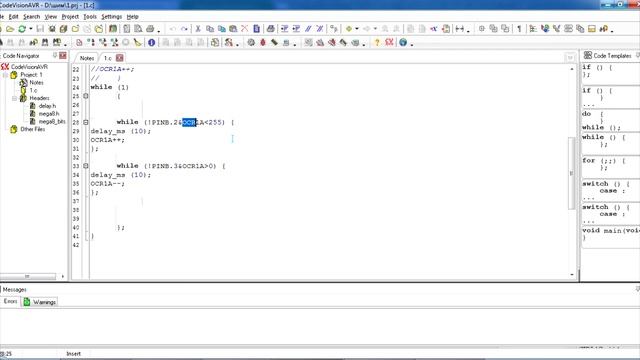Click the Cut scissors icon
Screen dimensions: 640x360
(198, 29)
